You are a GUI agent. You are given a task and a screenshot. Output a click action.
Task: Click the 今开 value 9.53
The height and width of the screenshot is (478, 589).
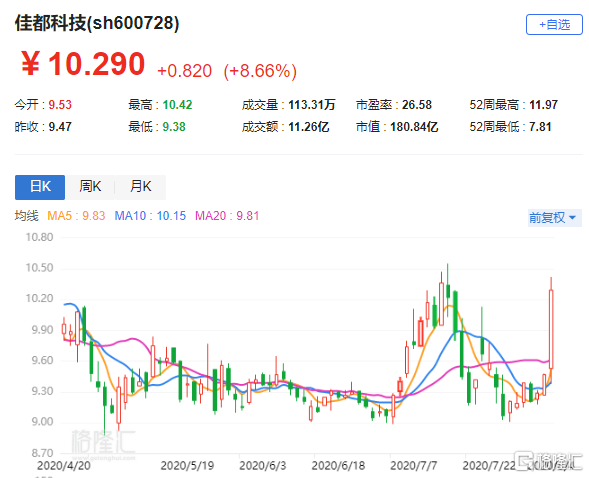(x=60, y=105)
